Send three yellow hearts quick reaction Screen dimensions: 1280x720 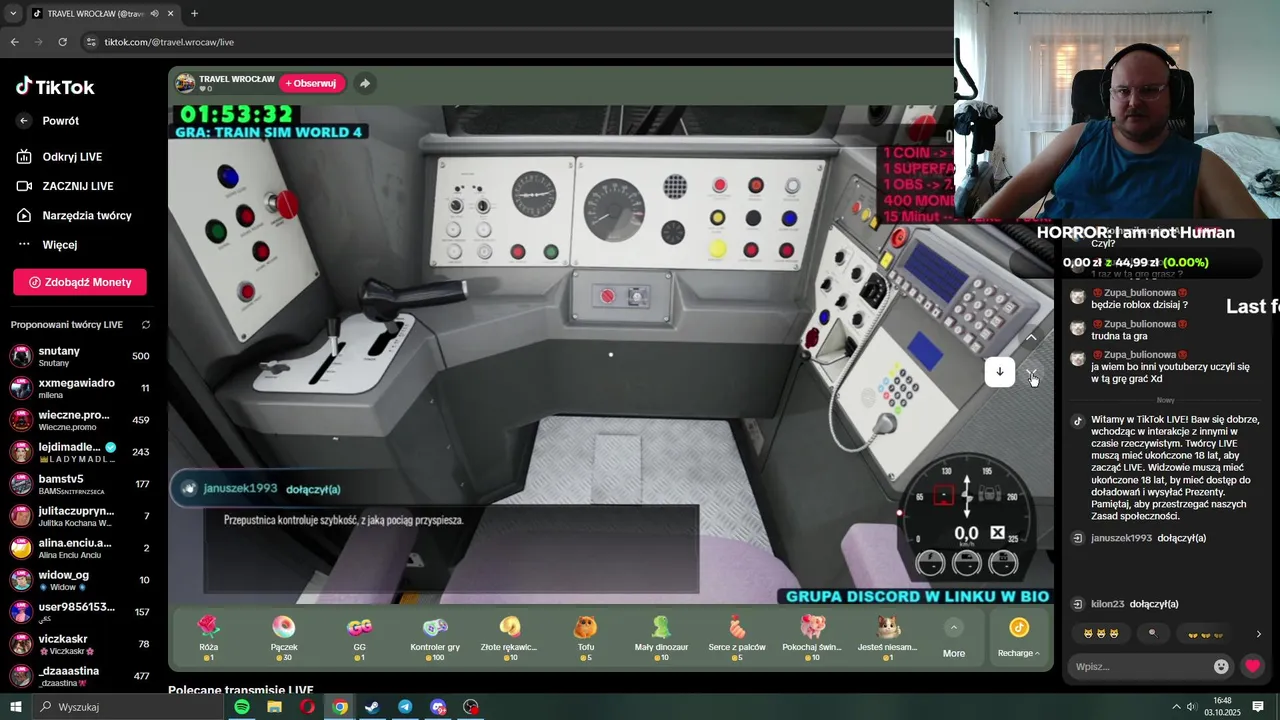1205,634
